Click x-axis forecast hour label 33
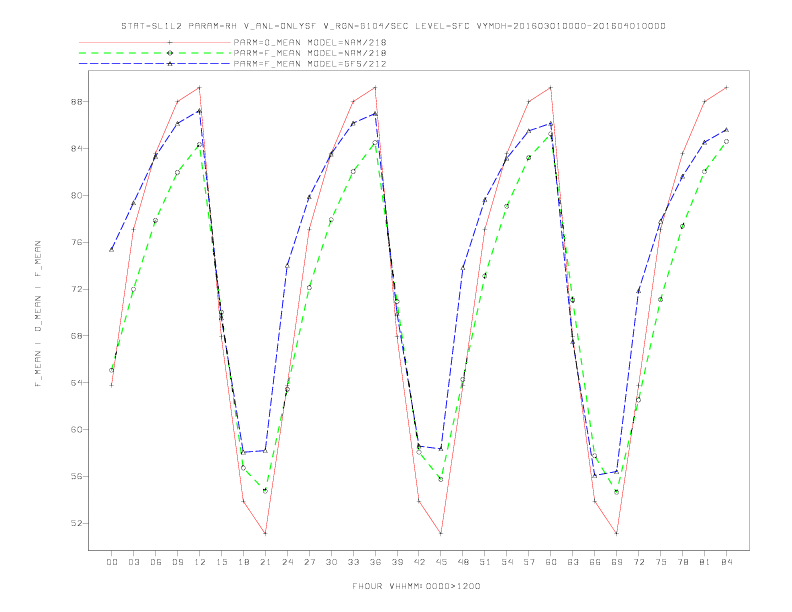Screen dimensions: 792x612 (353, 562)
